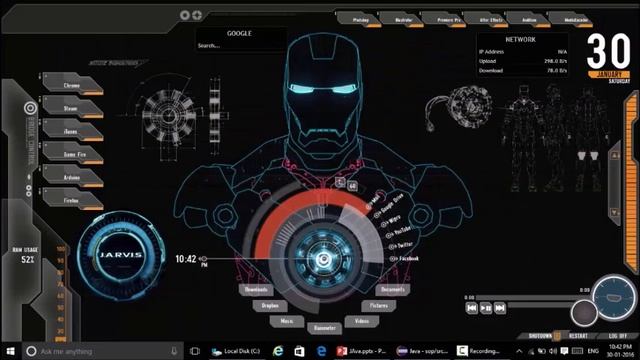Screen dimensions: 640x360
Task: Click the crosshair circular icon atop the panel
Action: pos(197,15)
